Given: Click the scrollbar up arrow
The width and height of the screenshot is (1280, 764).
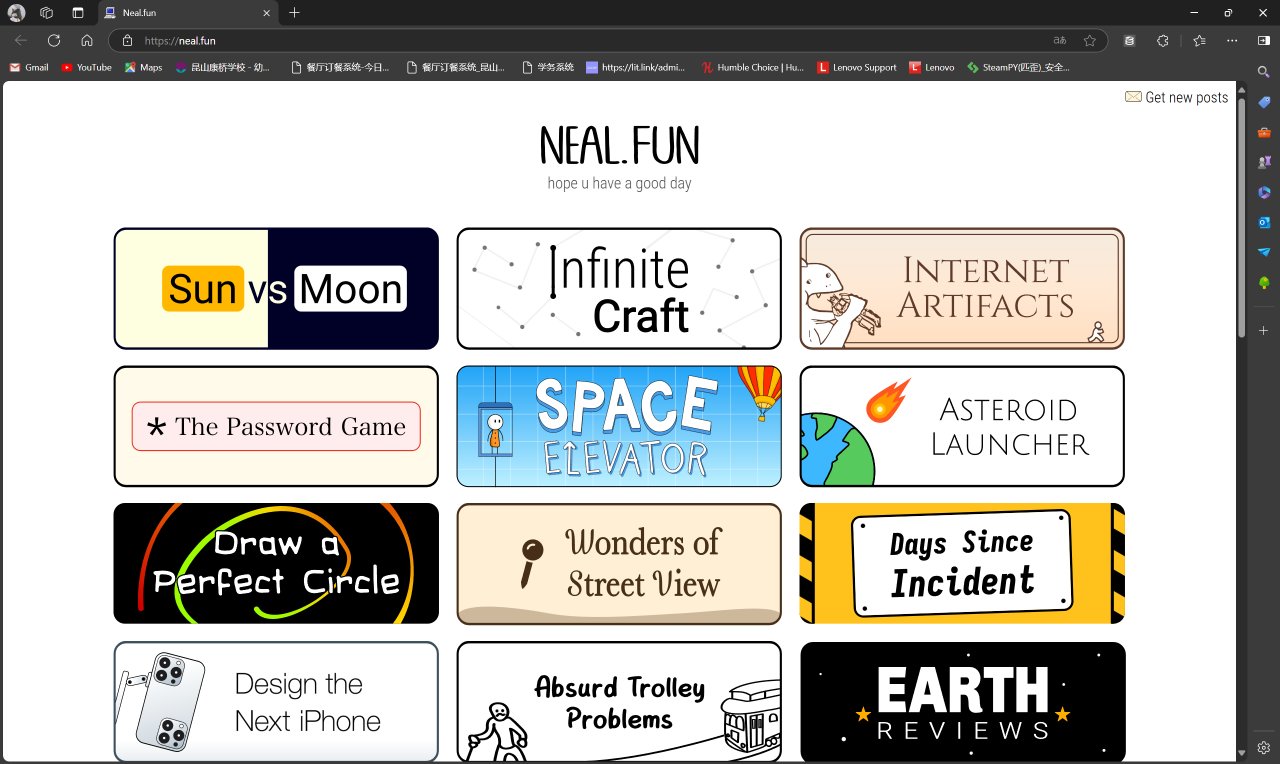Looking at the screenshot, I should (x=1242, y=90).
